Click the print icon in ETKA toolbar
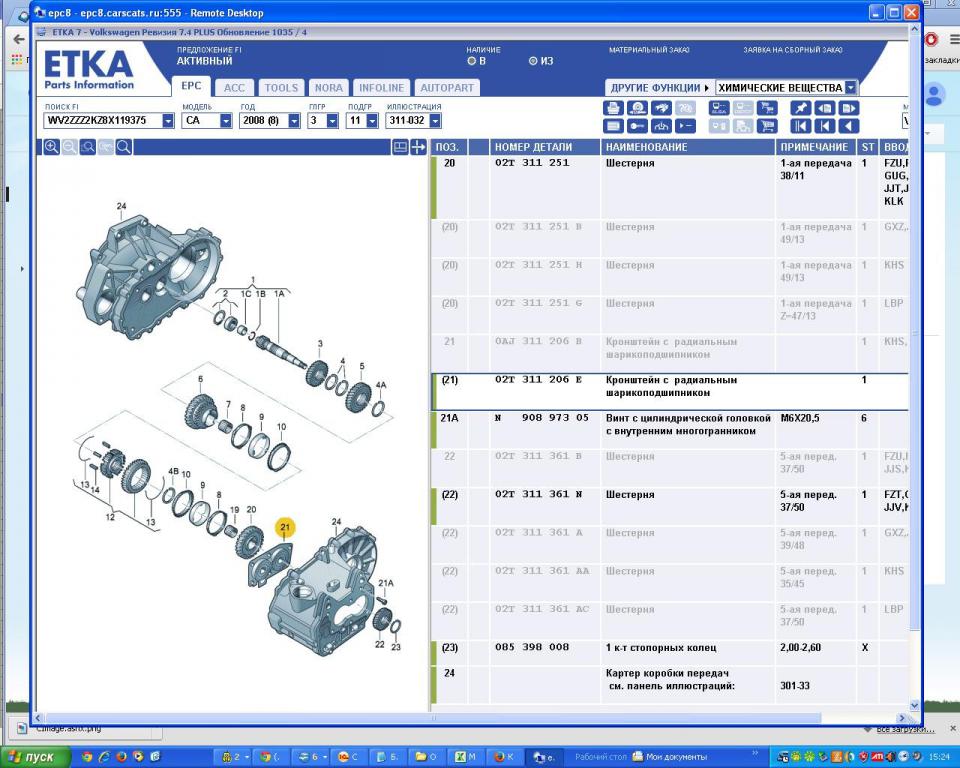 pyautogui.click(x=613, y=108)
